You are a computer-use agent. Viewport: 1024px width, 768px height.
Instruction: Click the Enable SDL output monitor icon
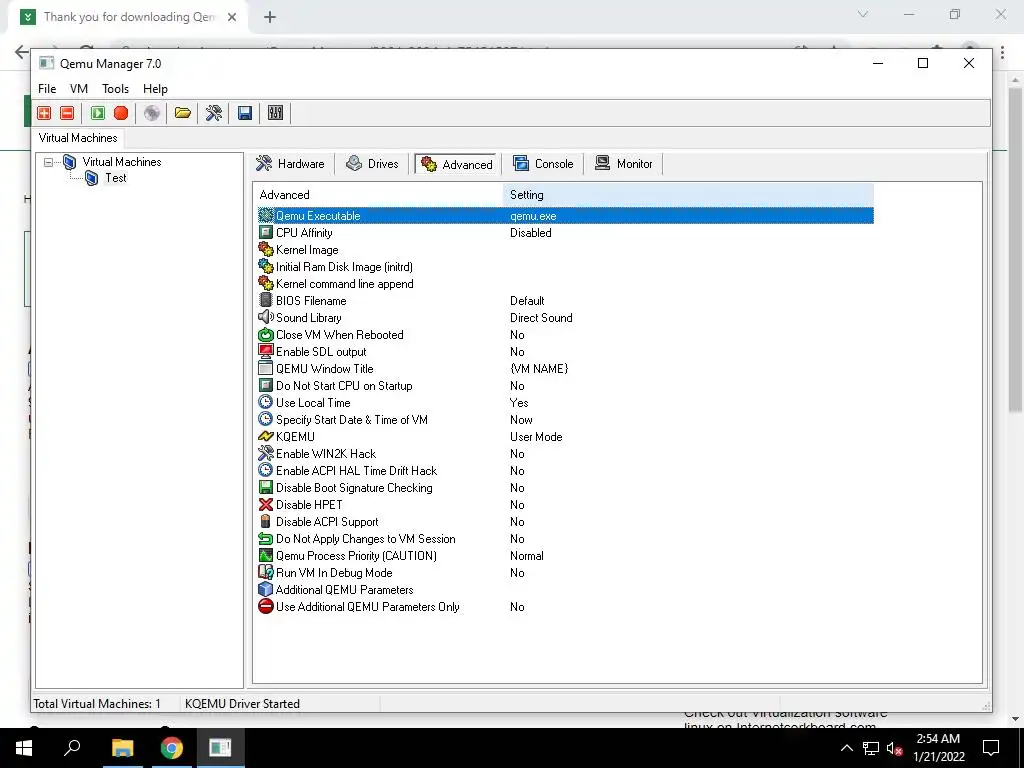(x=266, y=351)
